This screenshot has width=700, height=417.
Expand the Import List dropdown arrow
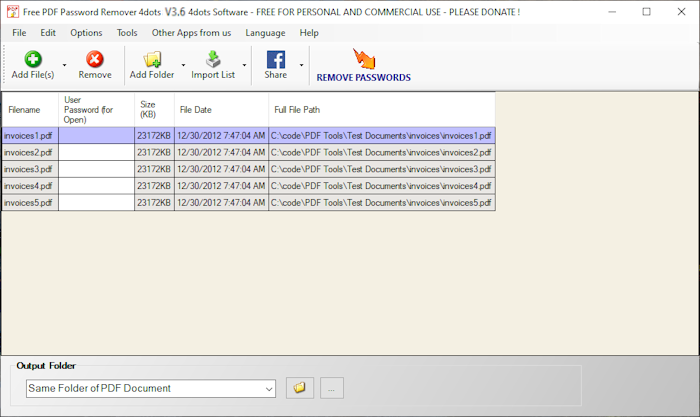pyautogui.click(x=245, y=66)
